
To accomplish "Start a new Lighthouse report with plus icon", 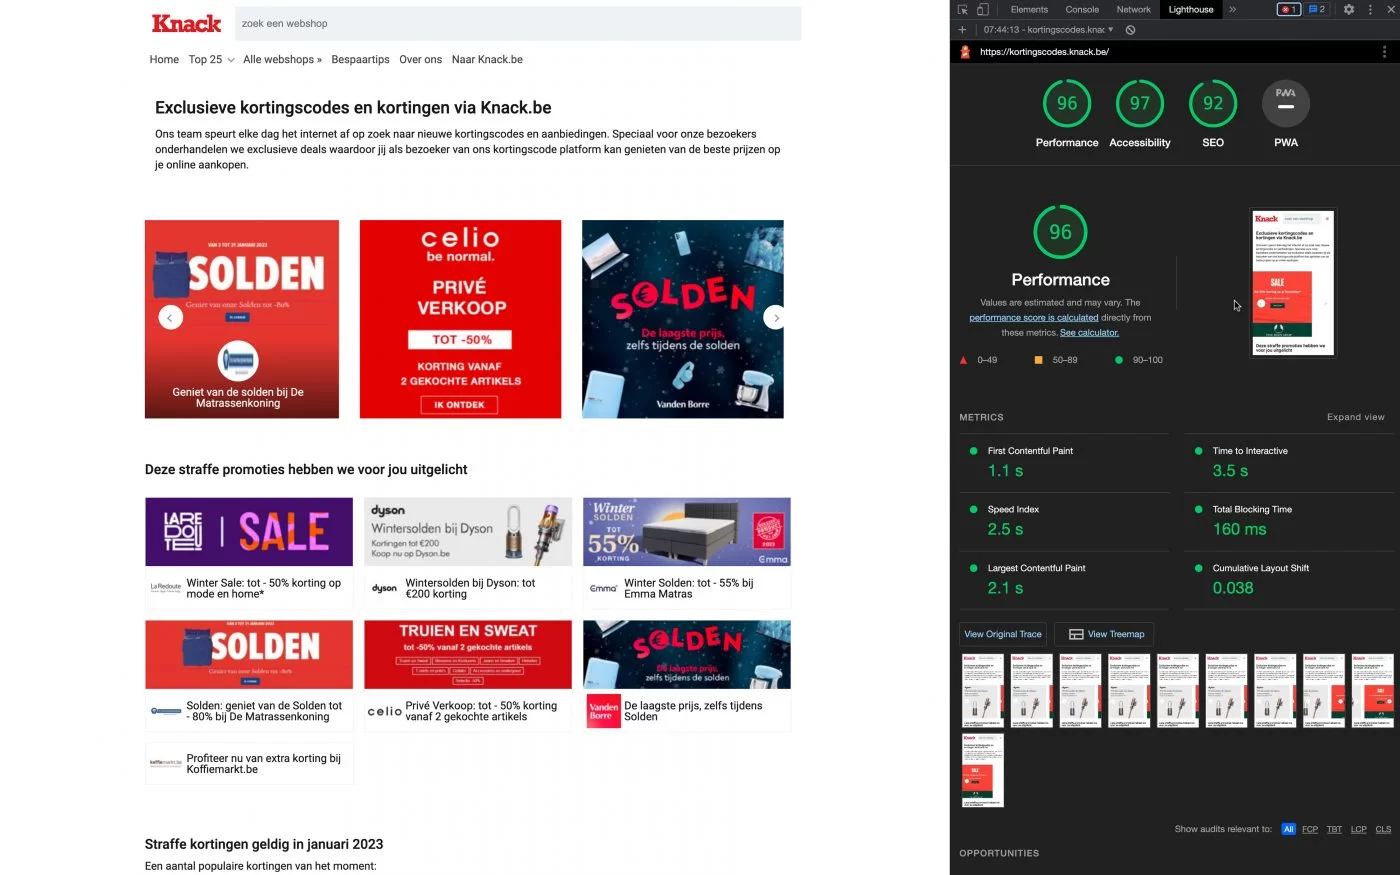I will tap(962, 30).
